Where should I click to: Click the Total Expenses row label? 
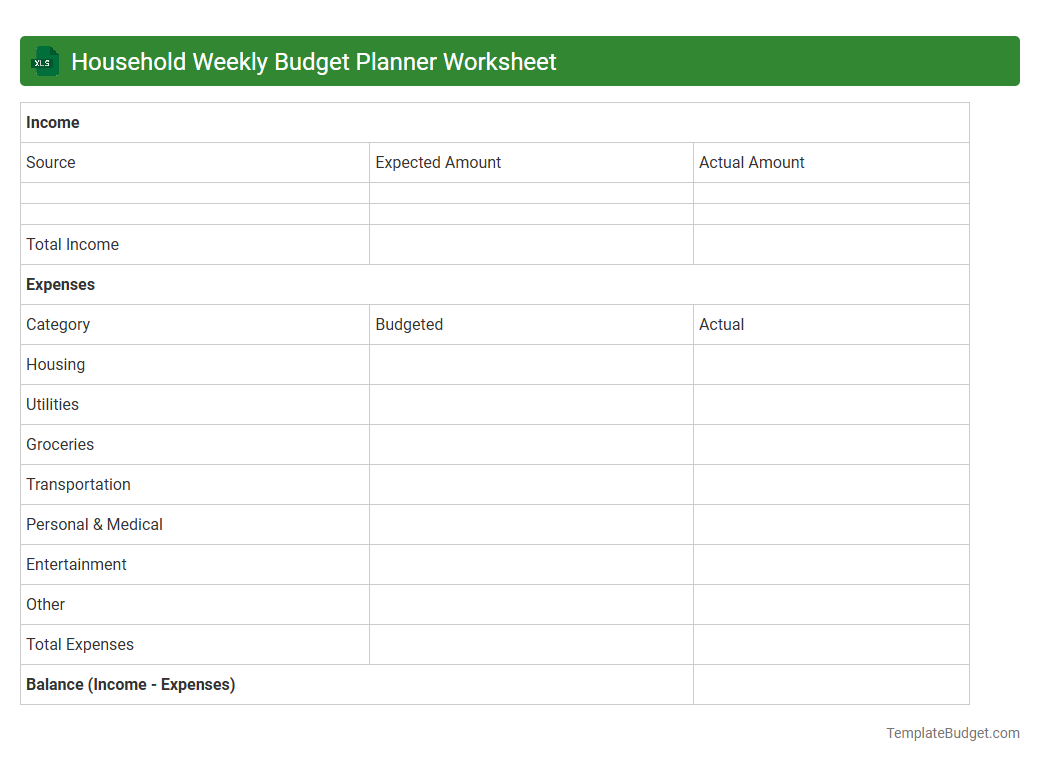click(x=79, y=644)
